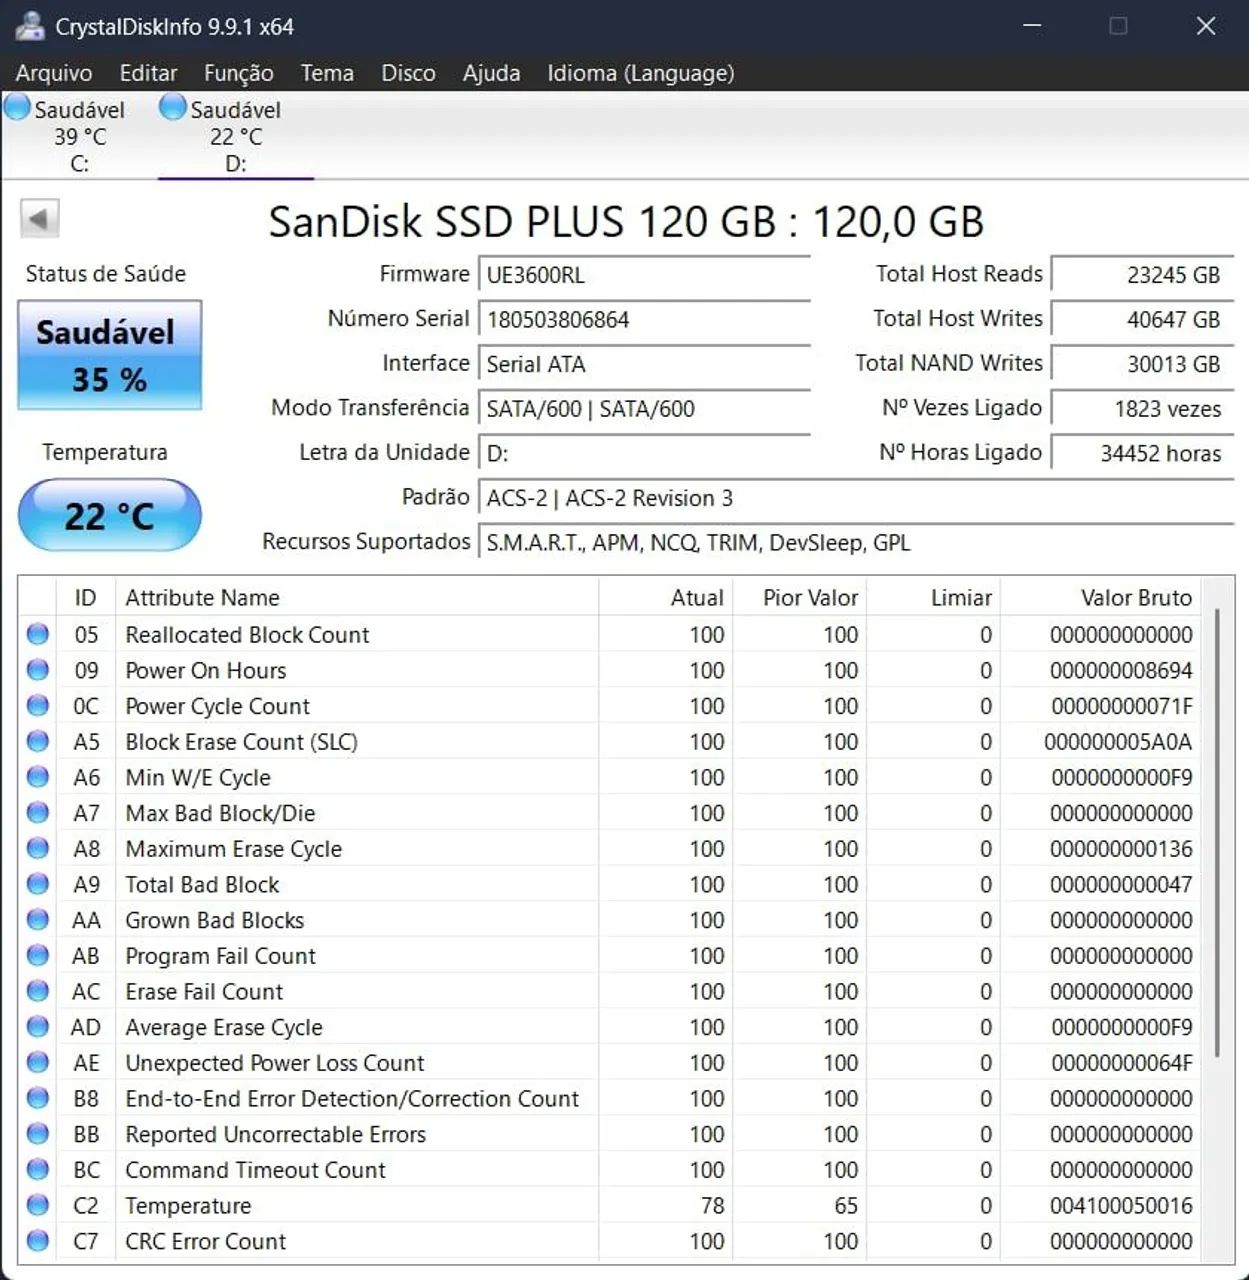Click the status orb on Maximum Erase Cycle row

(38, 848)
